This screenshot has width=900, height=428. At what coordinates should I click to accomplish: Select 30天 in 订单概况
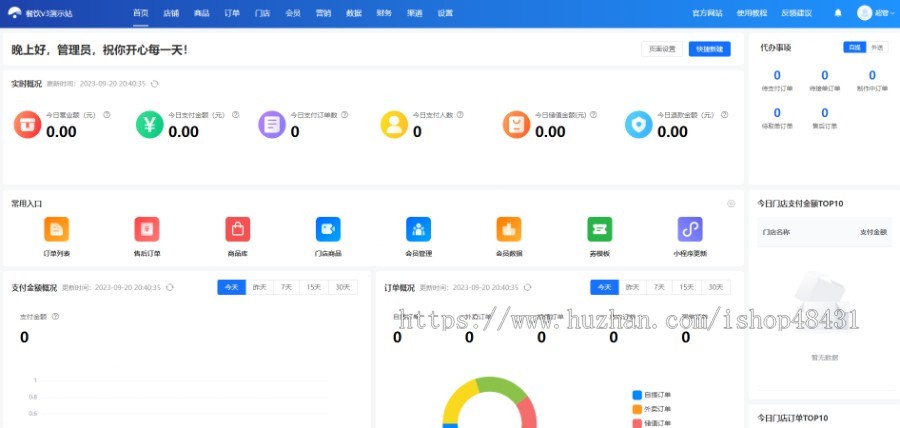point(716,287)
